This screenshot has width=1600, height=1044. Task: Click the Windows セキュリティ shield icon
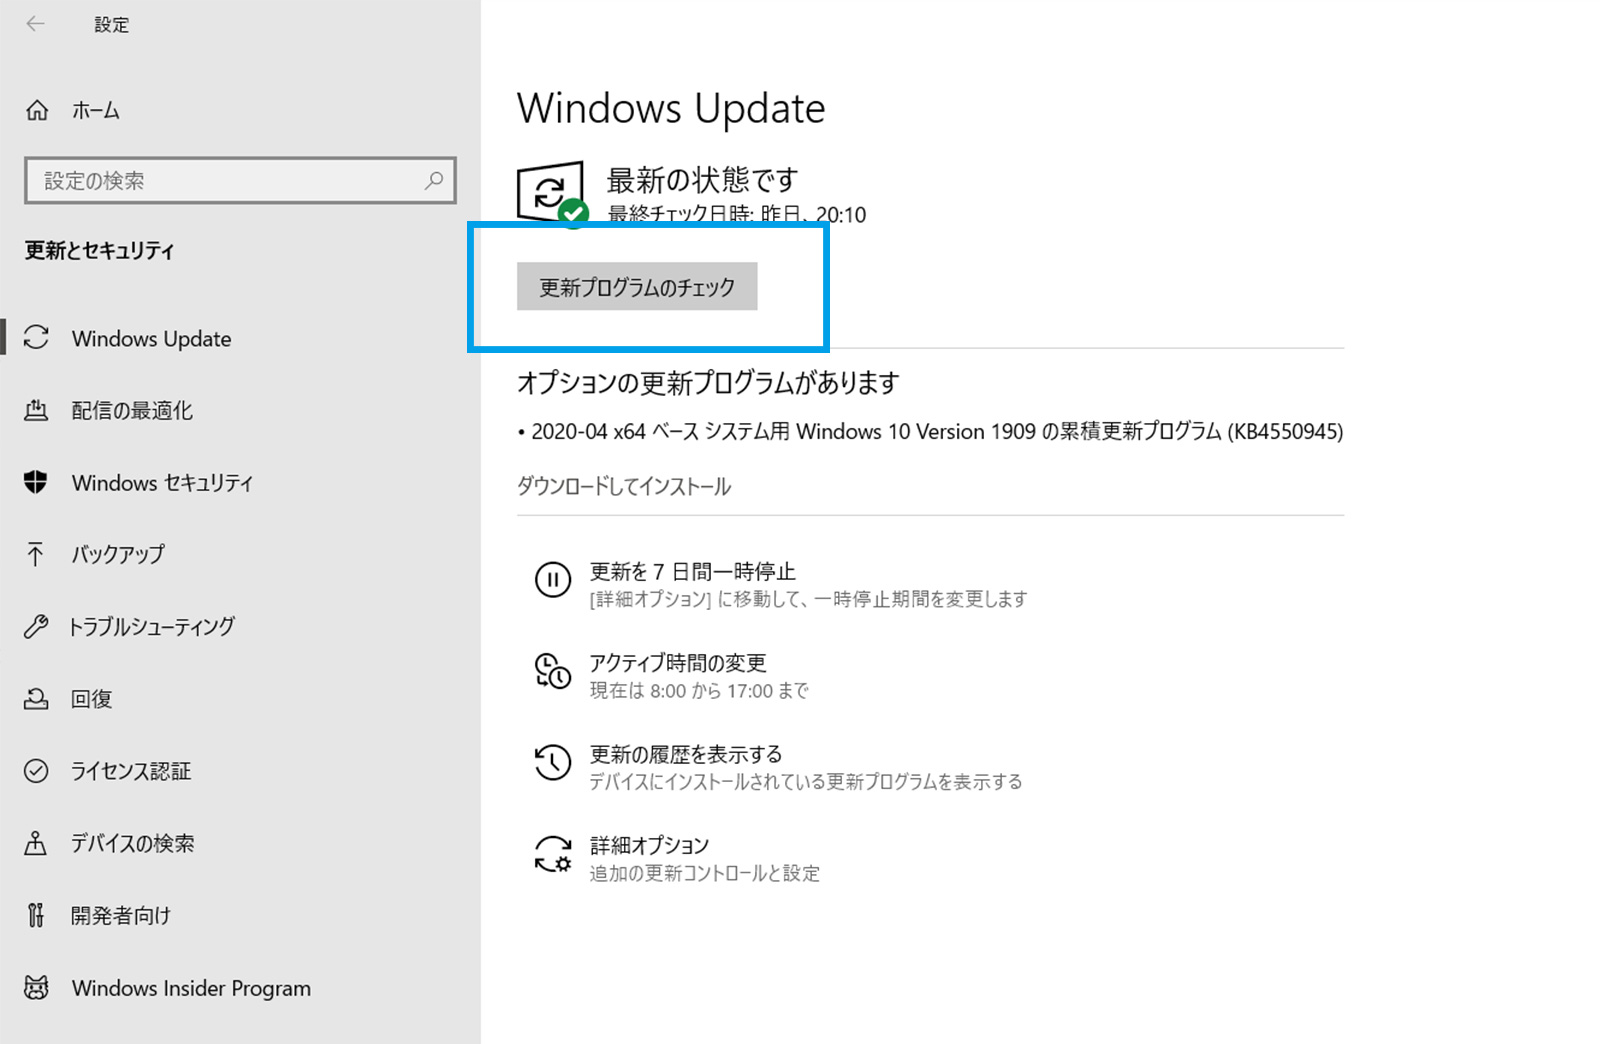click(36, 482)
